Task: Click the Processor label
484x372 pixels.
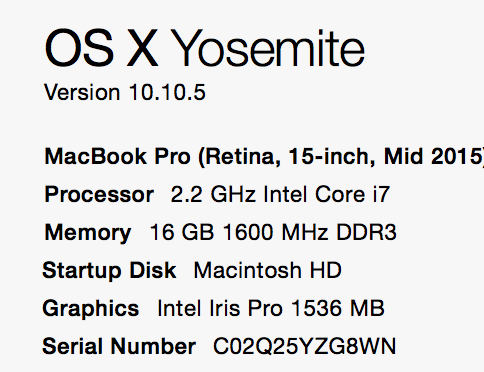Action: (x=99, y=195)
